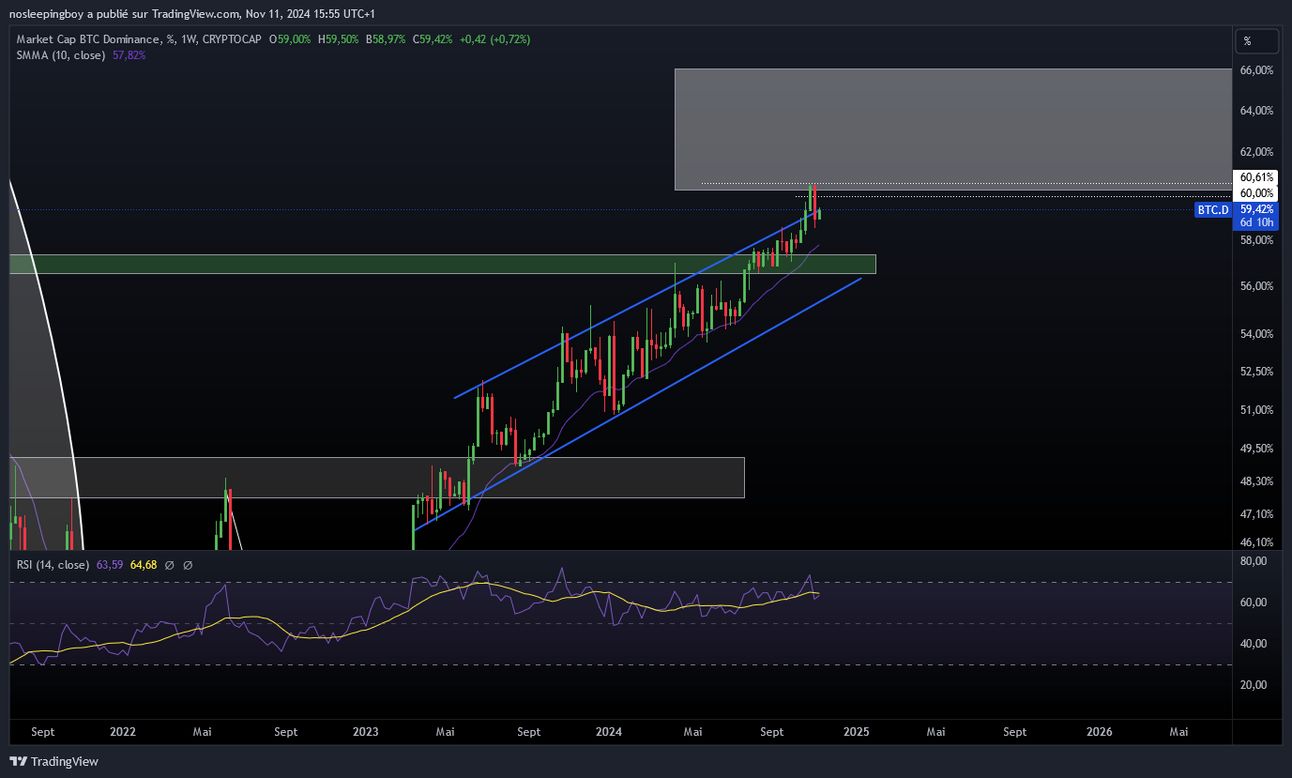
Task: Click the 60,00 RSI axis label
Action: [1253, 602]
